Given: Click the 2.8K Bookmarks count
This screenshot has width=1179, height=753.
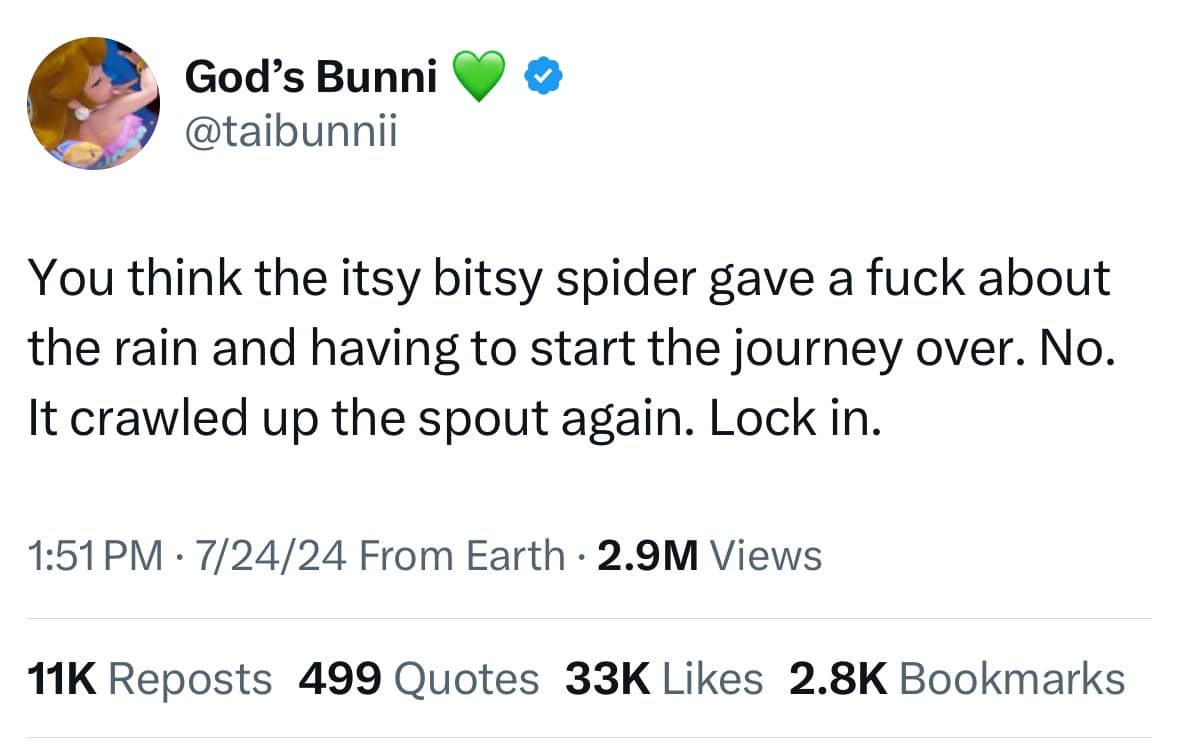Looking at the screenshot, I should point(957,679).
